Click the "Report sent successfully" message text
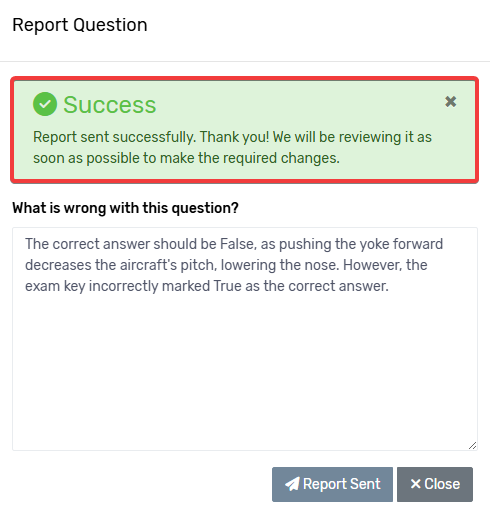Screen dimensions: 490x521 (114, 137)
